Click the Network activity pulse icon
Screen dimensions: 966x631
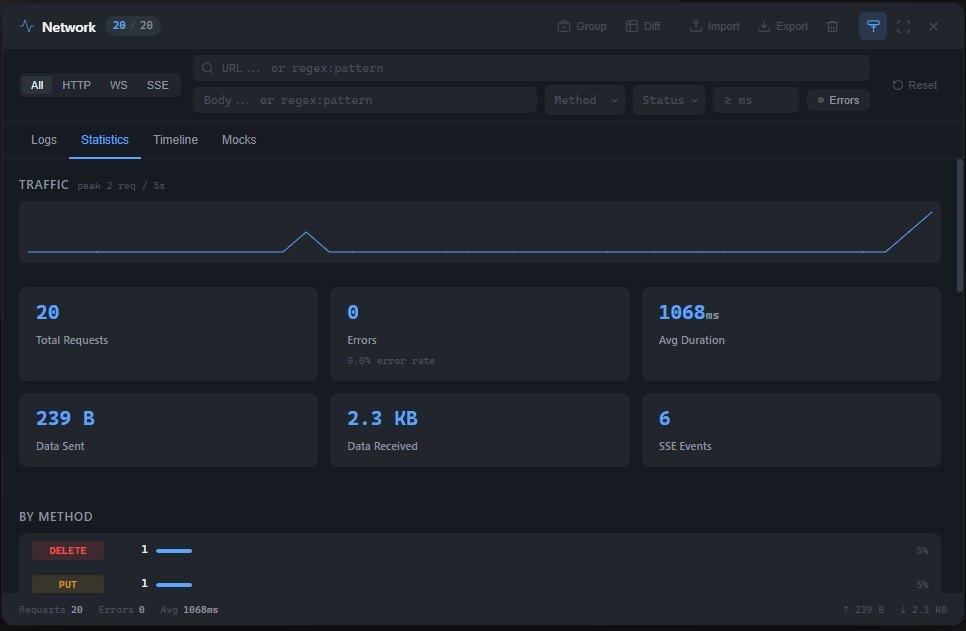tap(27, 26)
